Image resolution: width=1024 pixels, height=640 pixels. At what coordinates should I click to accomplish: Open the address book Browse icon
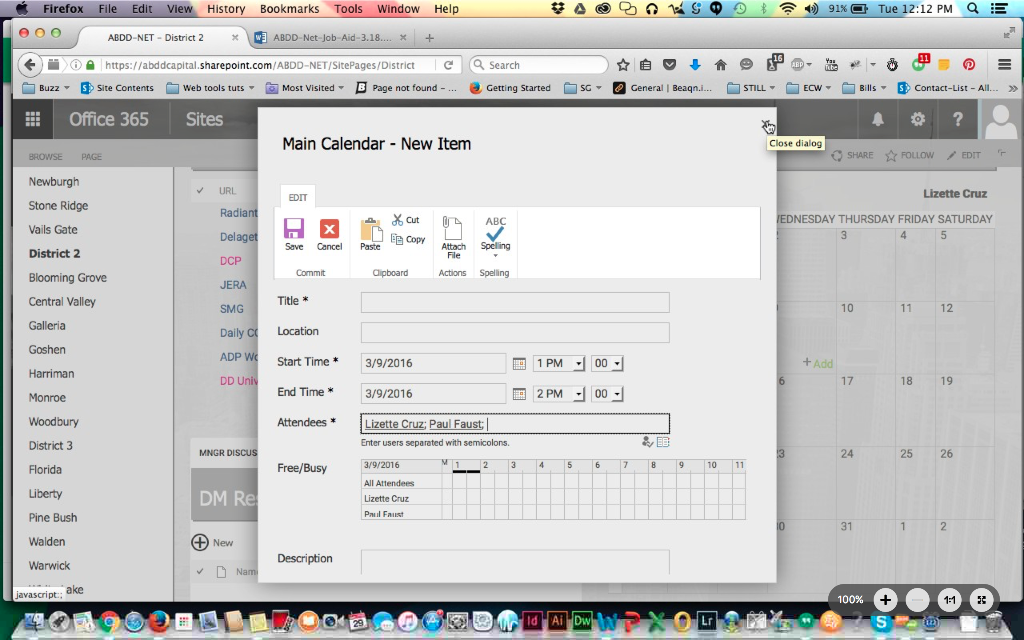(663, 441)
